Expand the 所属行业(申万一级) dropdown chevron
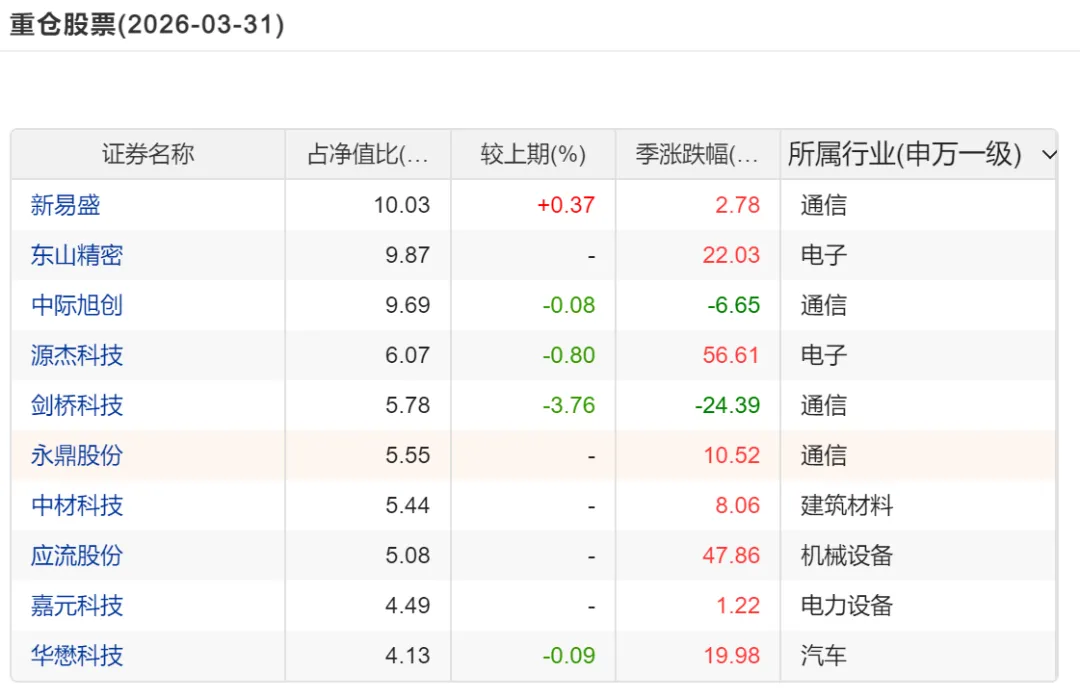Screen dimensions: 1080x698 1049,154
